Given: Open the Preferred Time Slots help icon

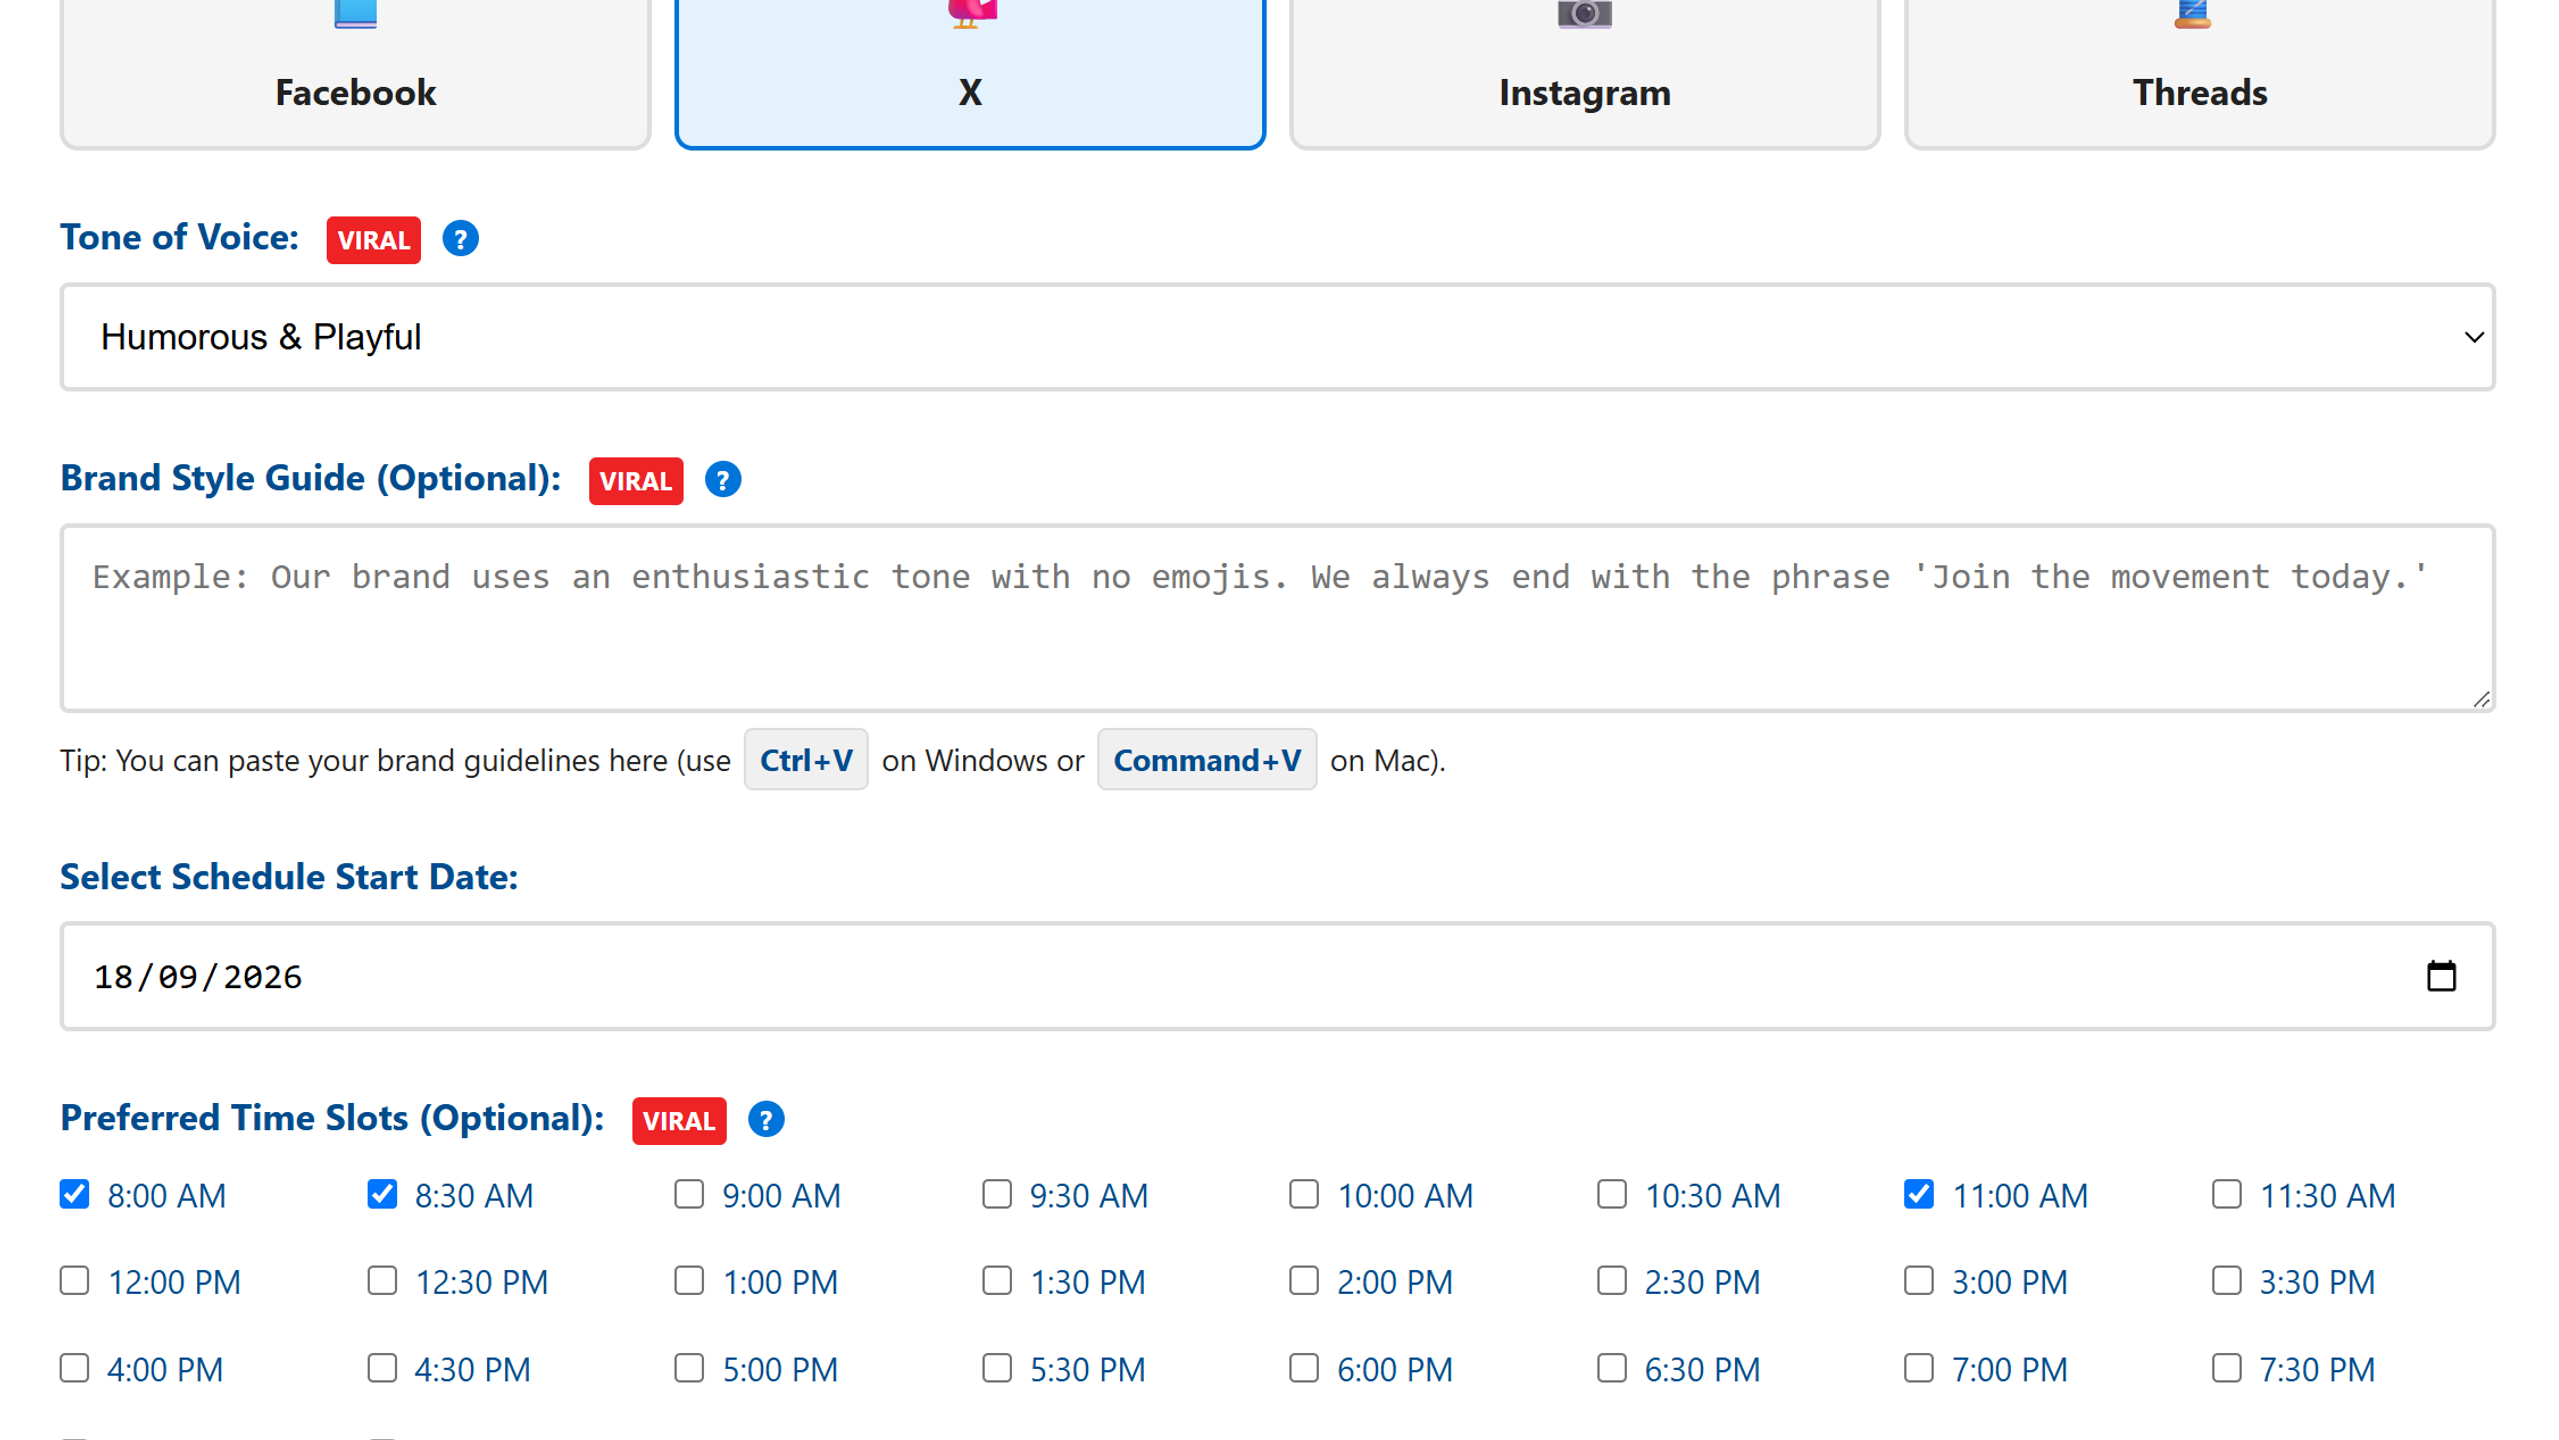Looking at the screenshot, I should [x=766, y=1120].
